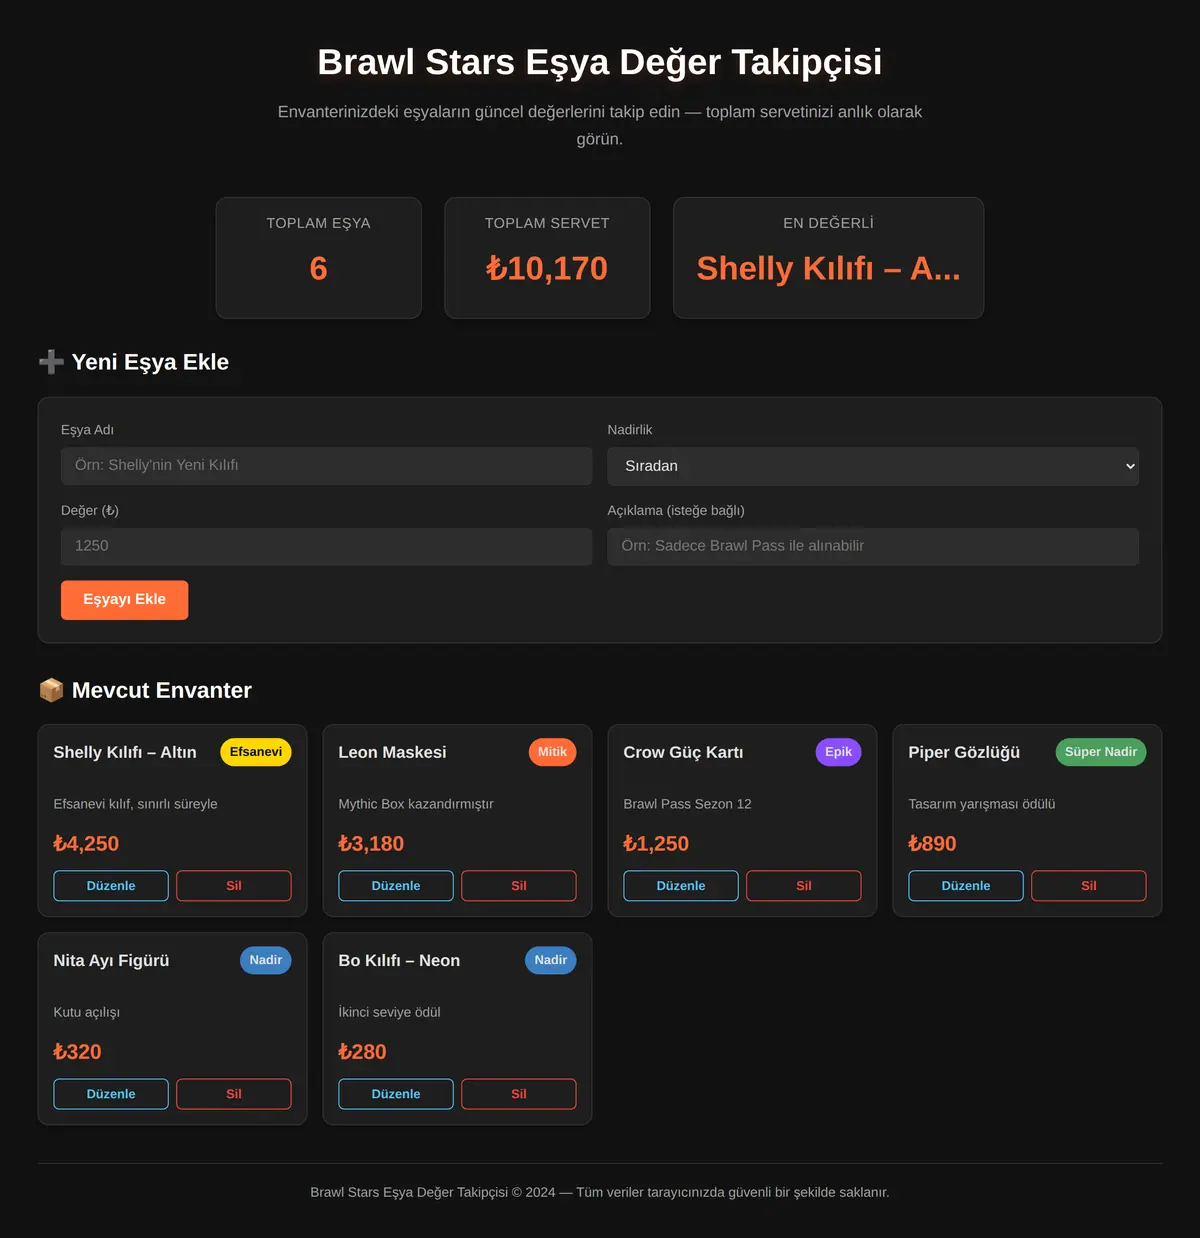Delete the Bo Kılıfı – Neon item

519,1094
